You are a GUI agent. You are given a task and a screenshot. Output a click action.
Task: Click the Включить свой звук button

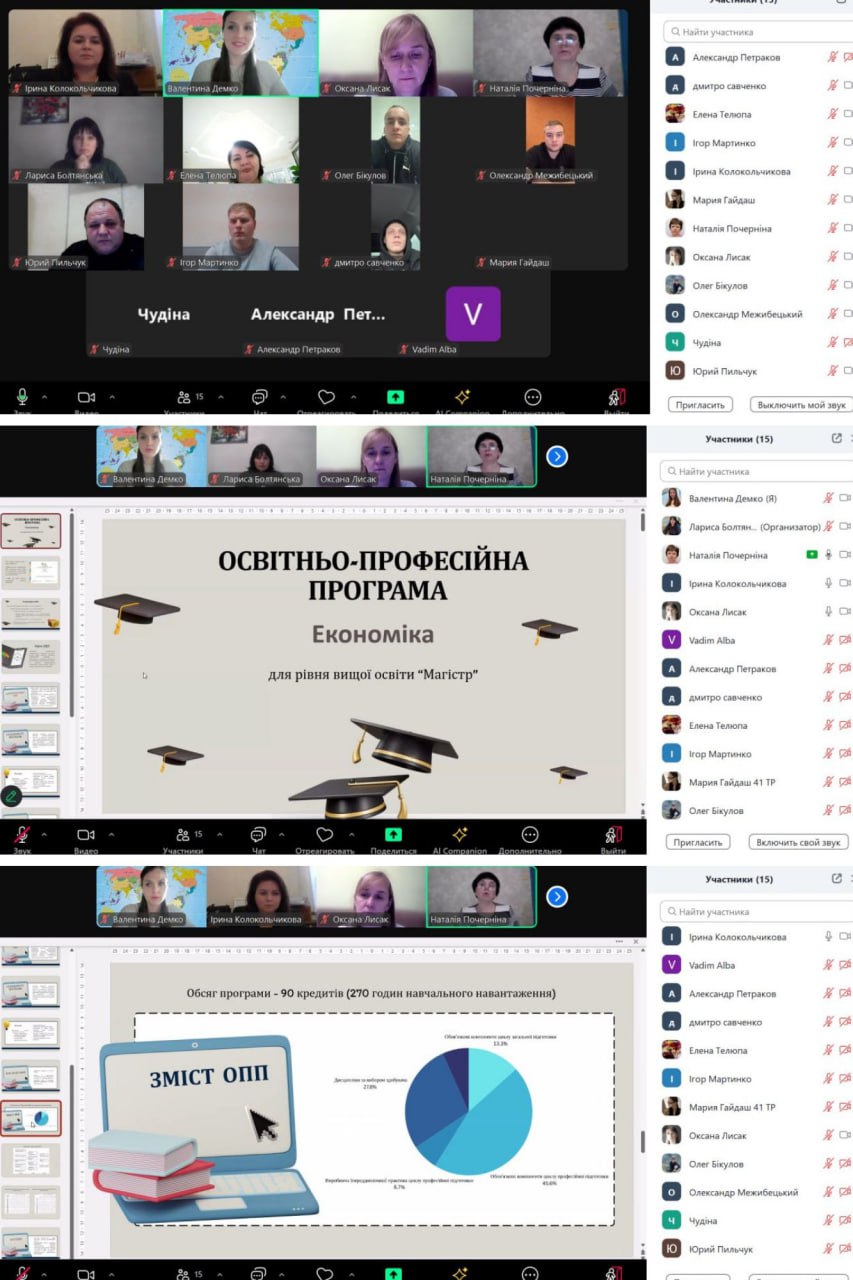pos(798,842)
